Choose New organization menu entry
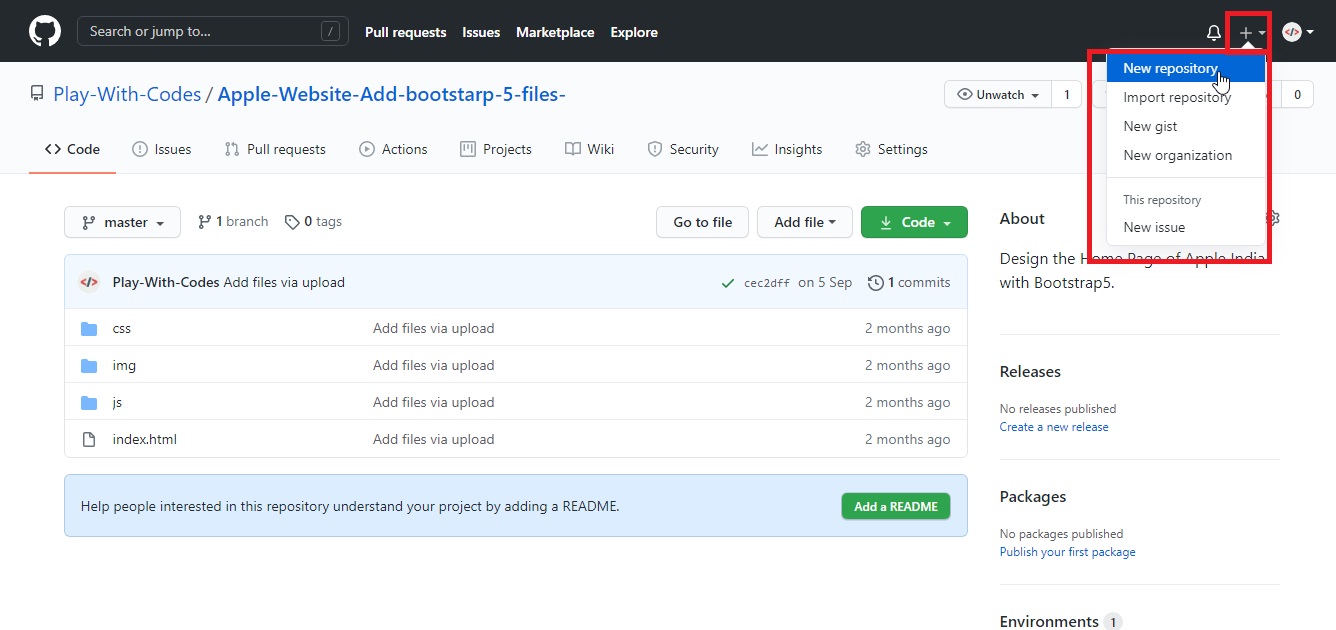This screenshot has width=1336, height=630. click(1185, 155)
